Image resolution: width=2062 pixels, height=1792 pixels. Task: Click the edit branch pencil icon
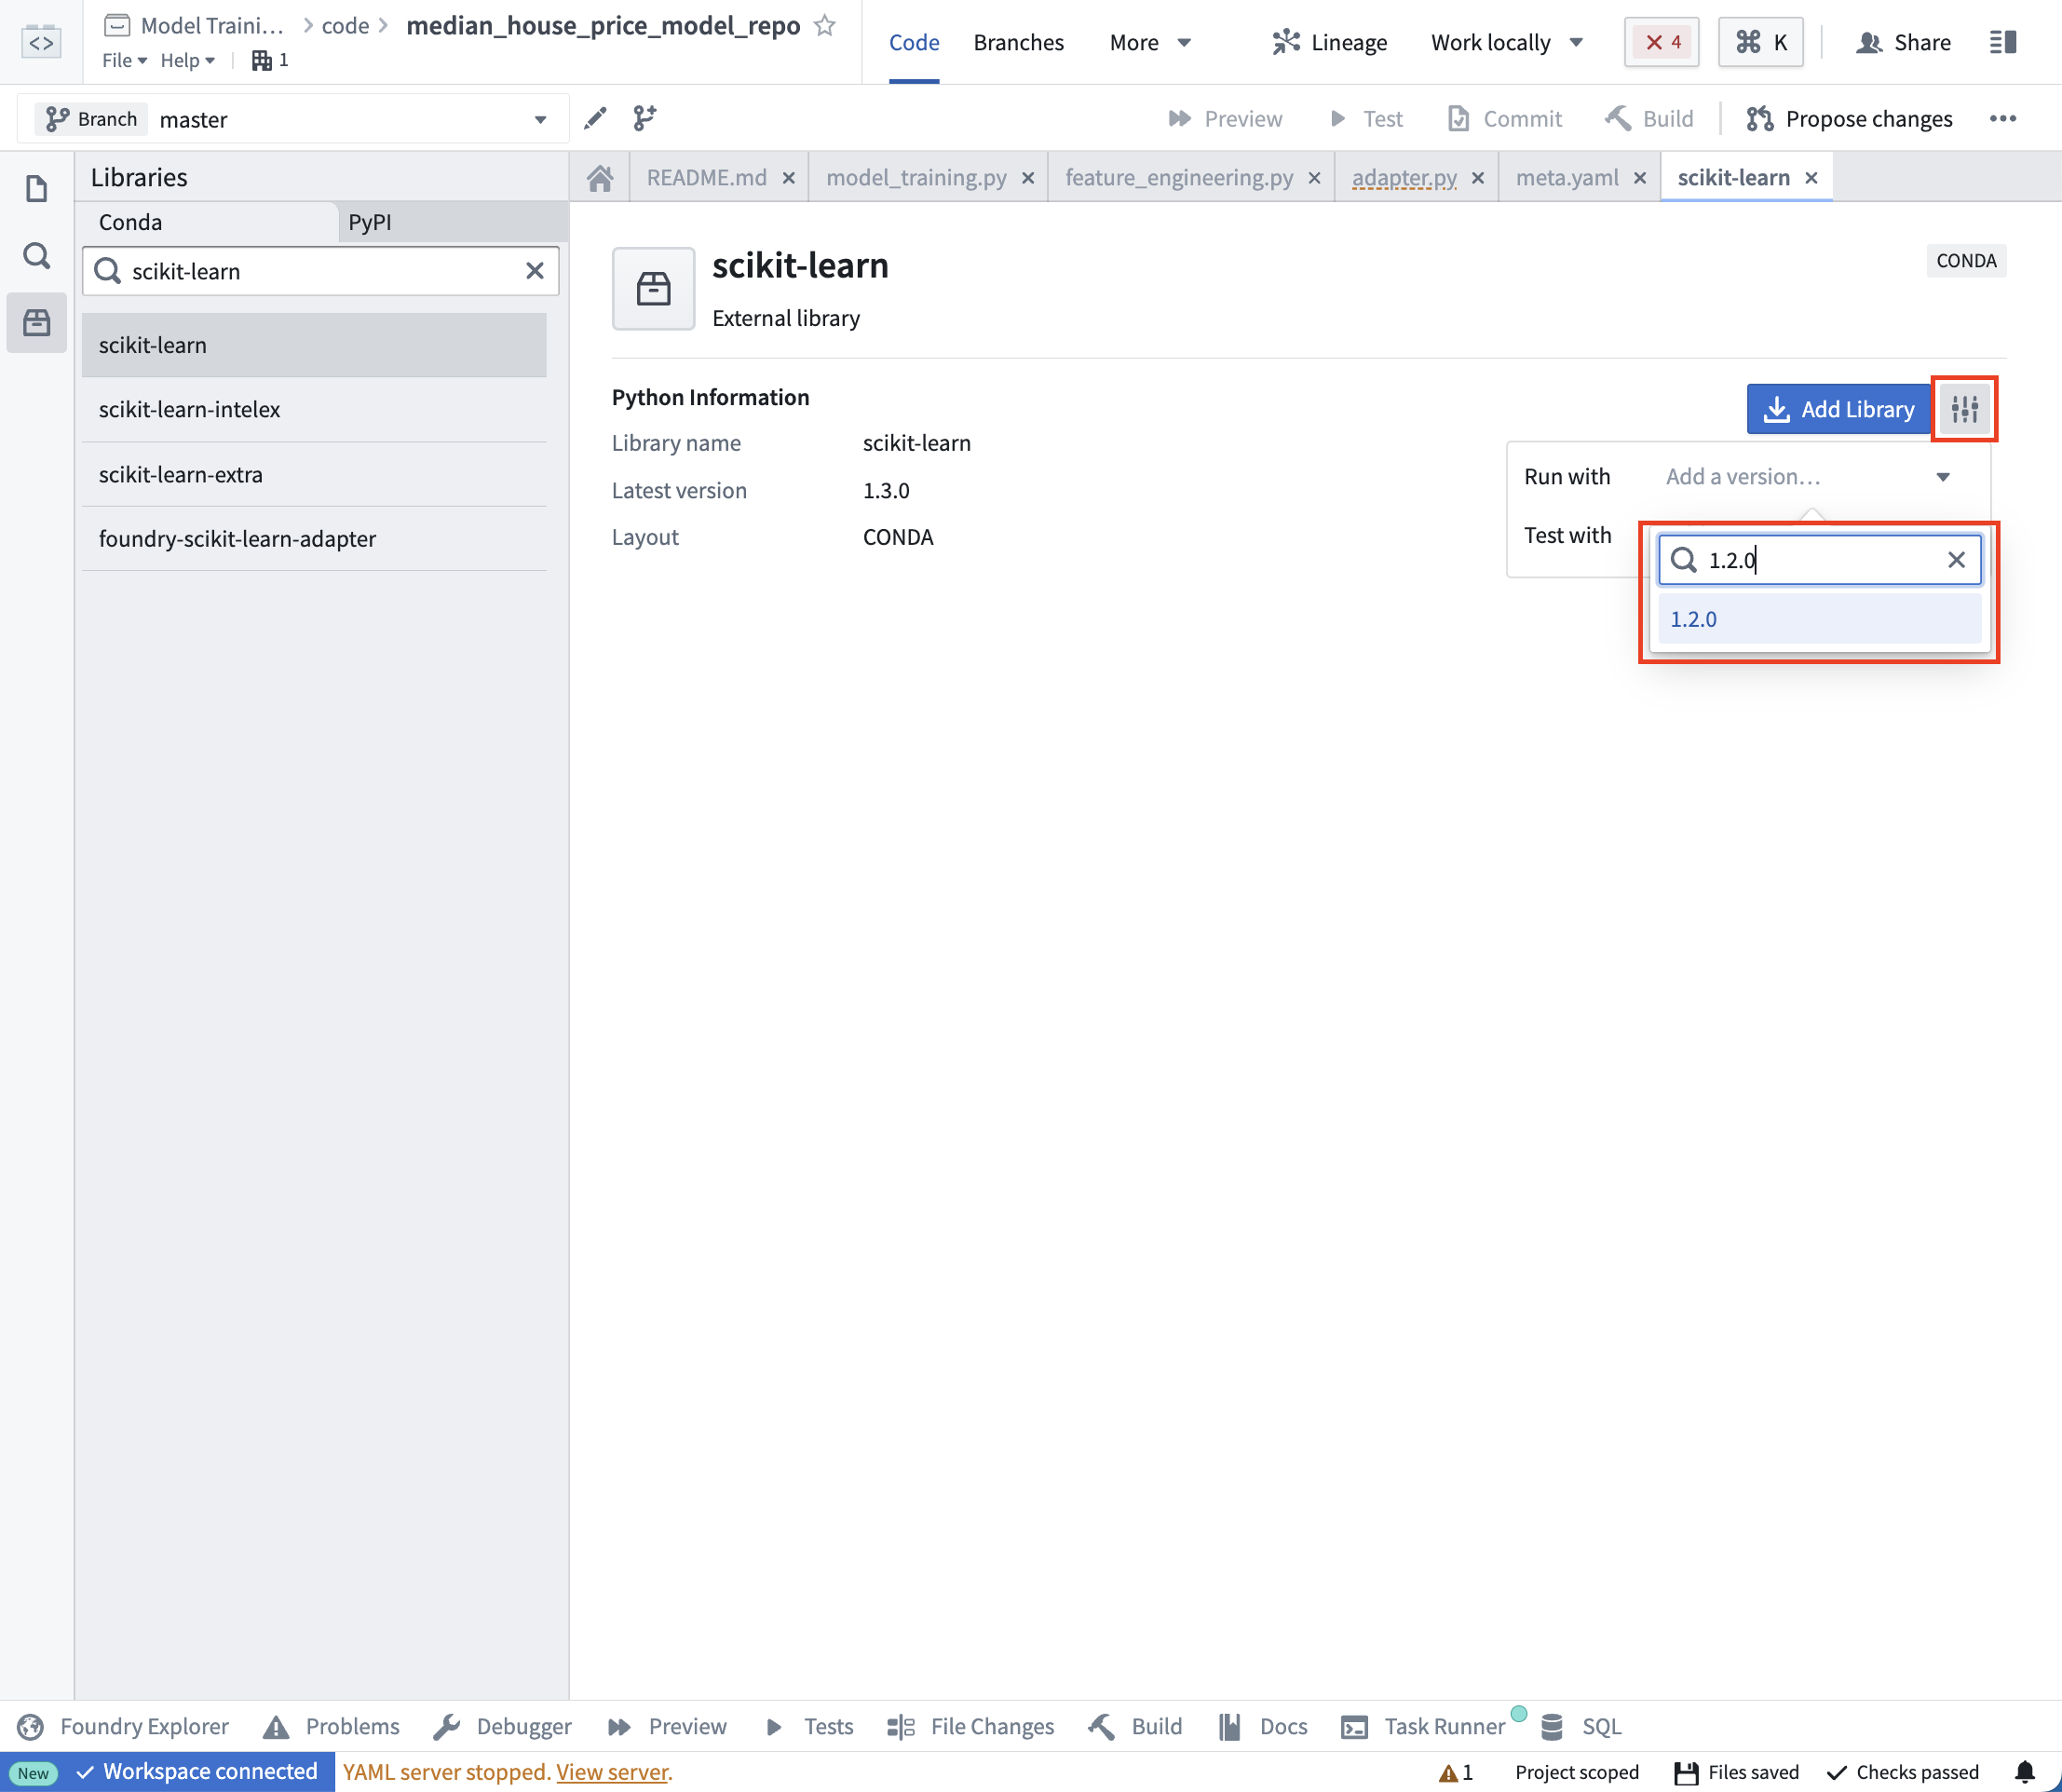pos(595,118)
